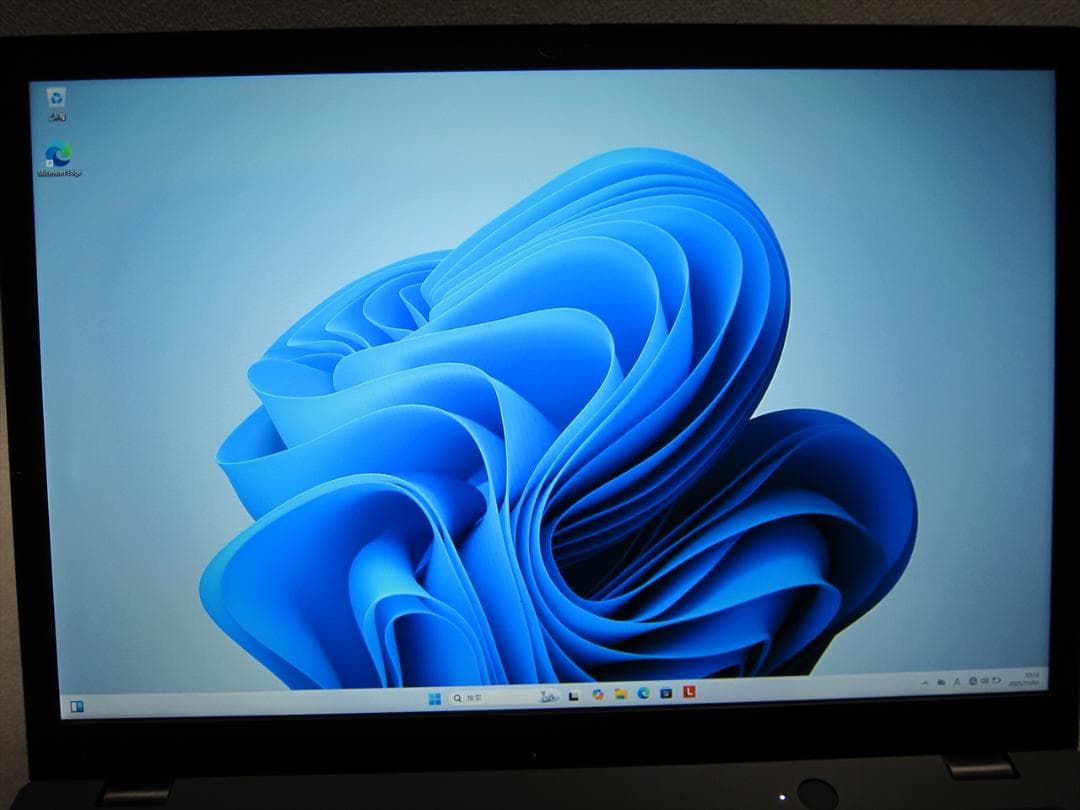This screenshot has height=810, width=1080.
Task: Open Task View from the taskbar
Action: pos(574,695)
